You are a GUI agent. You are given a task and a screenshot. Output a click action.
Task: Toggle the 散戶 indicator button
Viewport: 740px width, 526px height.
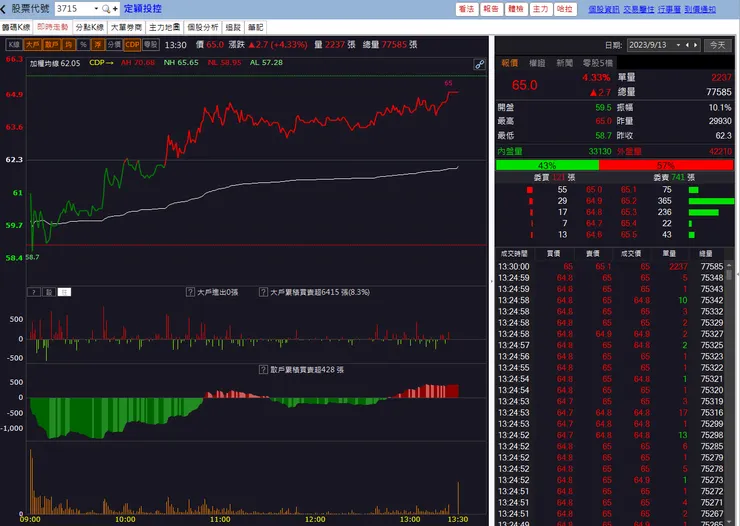pyautogui.click(x=51, y=44)
